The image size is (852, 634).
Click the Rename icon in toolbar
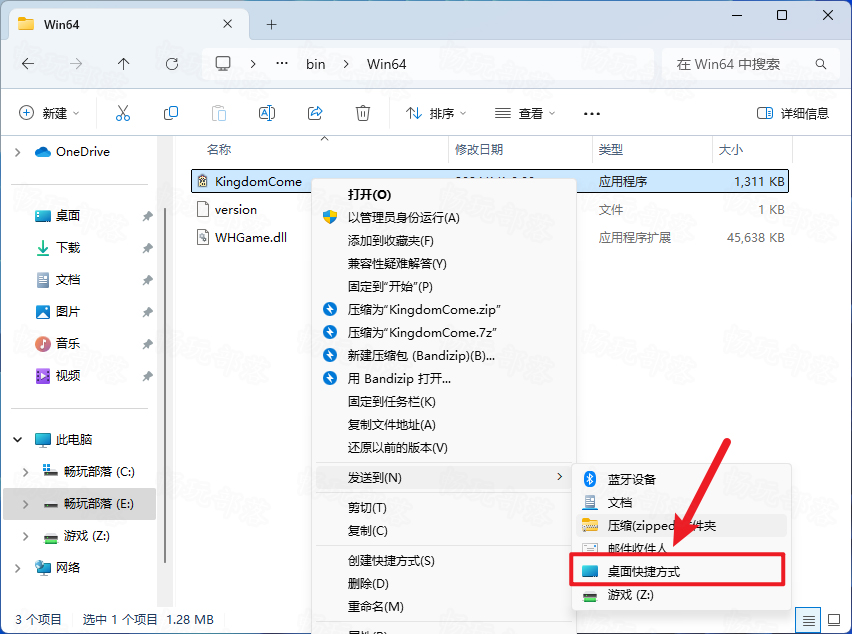point(267,113)
